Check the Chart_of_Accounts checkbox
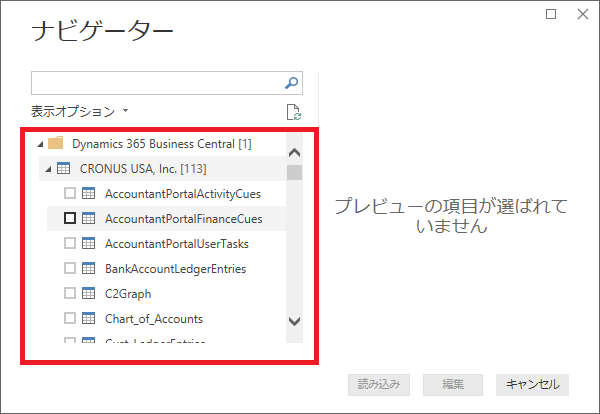600x414 pixels. 70,318
